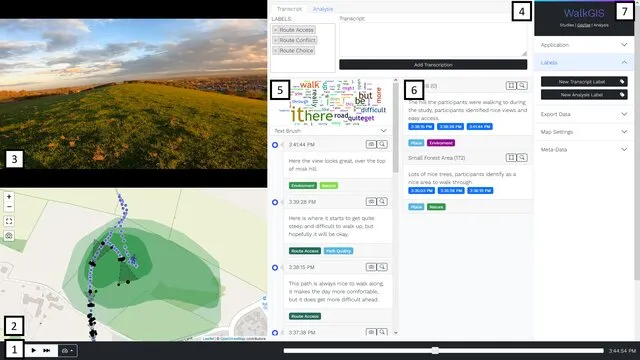Open the Analysis link in WalkGIS header
Viewport: 640px width, 360px height.
tap(601, 25)
